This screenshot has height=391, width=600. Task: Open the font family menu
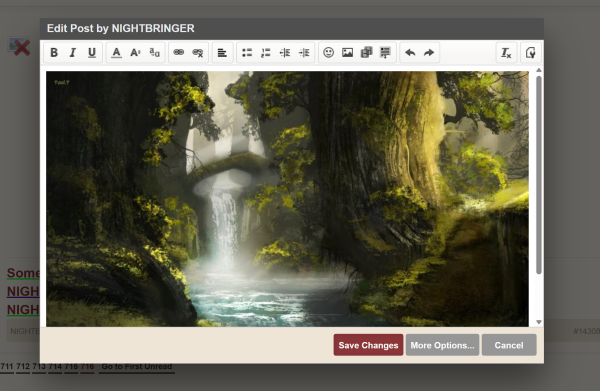tap(154, 52)
